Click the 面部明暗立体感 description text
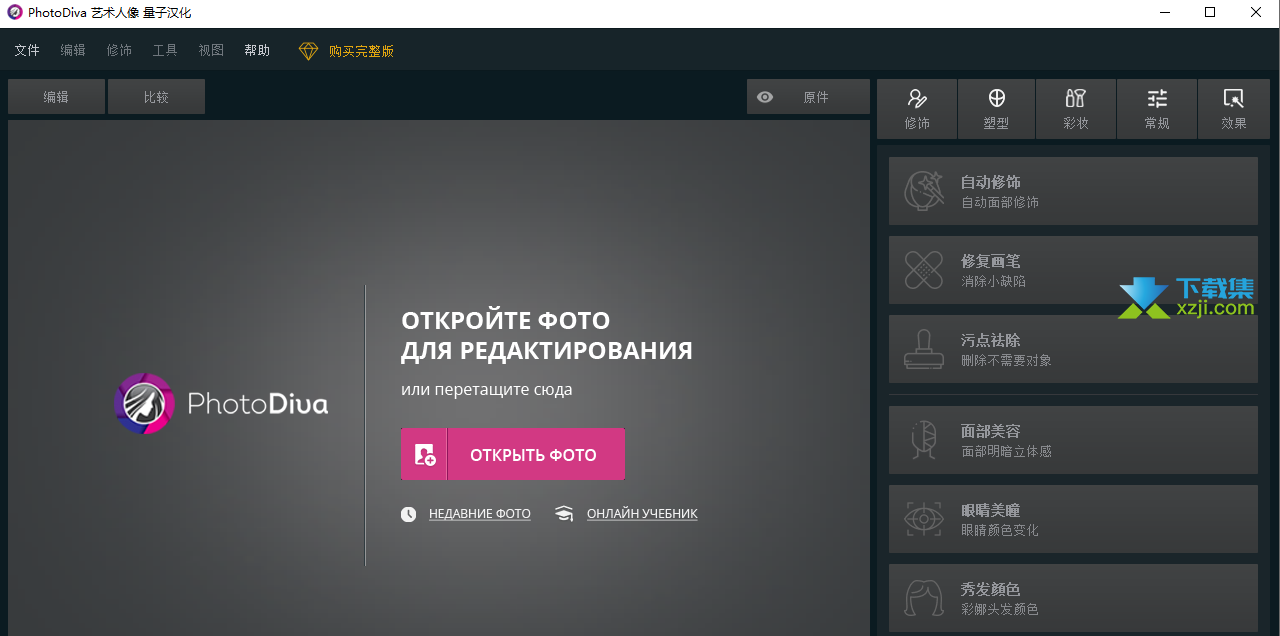Screen dimensions: 1280x636 coord(1006,451)
